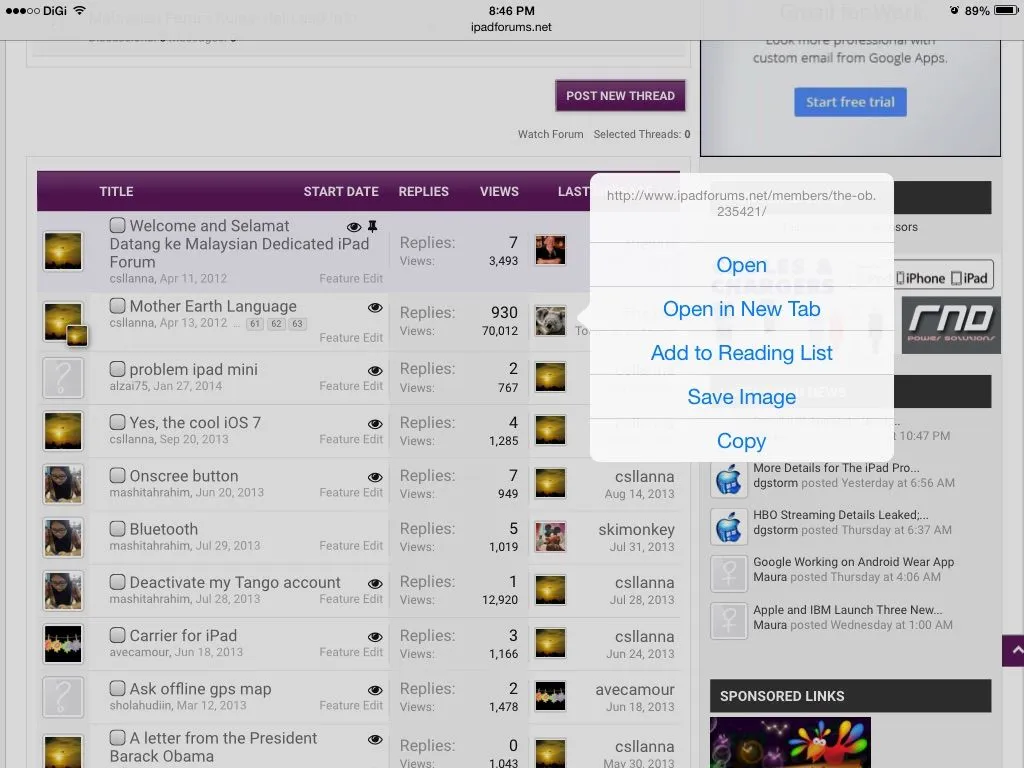This screenshot has height=768, width=1024.
Task: Click the RND Power Solutions logo
Action: tap(950, 324)
